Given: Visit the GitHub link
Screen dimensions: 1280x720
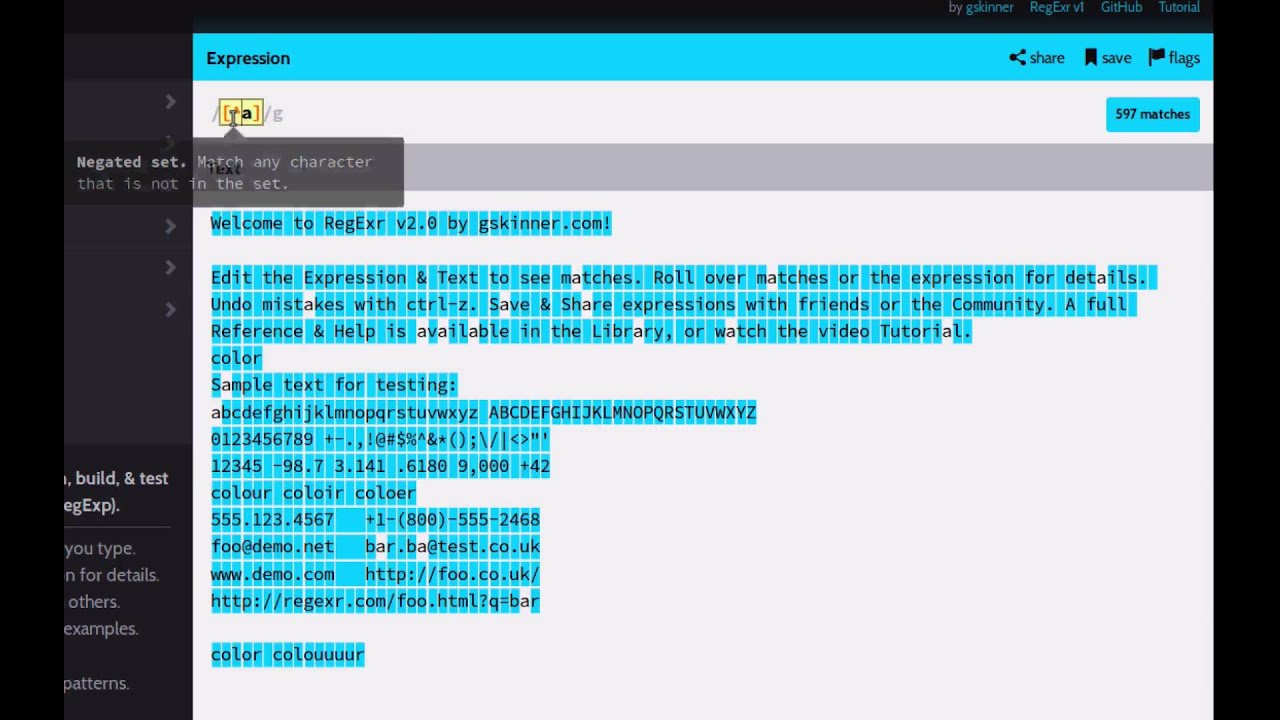Looking at the screenshot, I should tap(1121, 7).
